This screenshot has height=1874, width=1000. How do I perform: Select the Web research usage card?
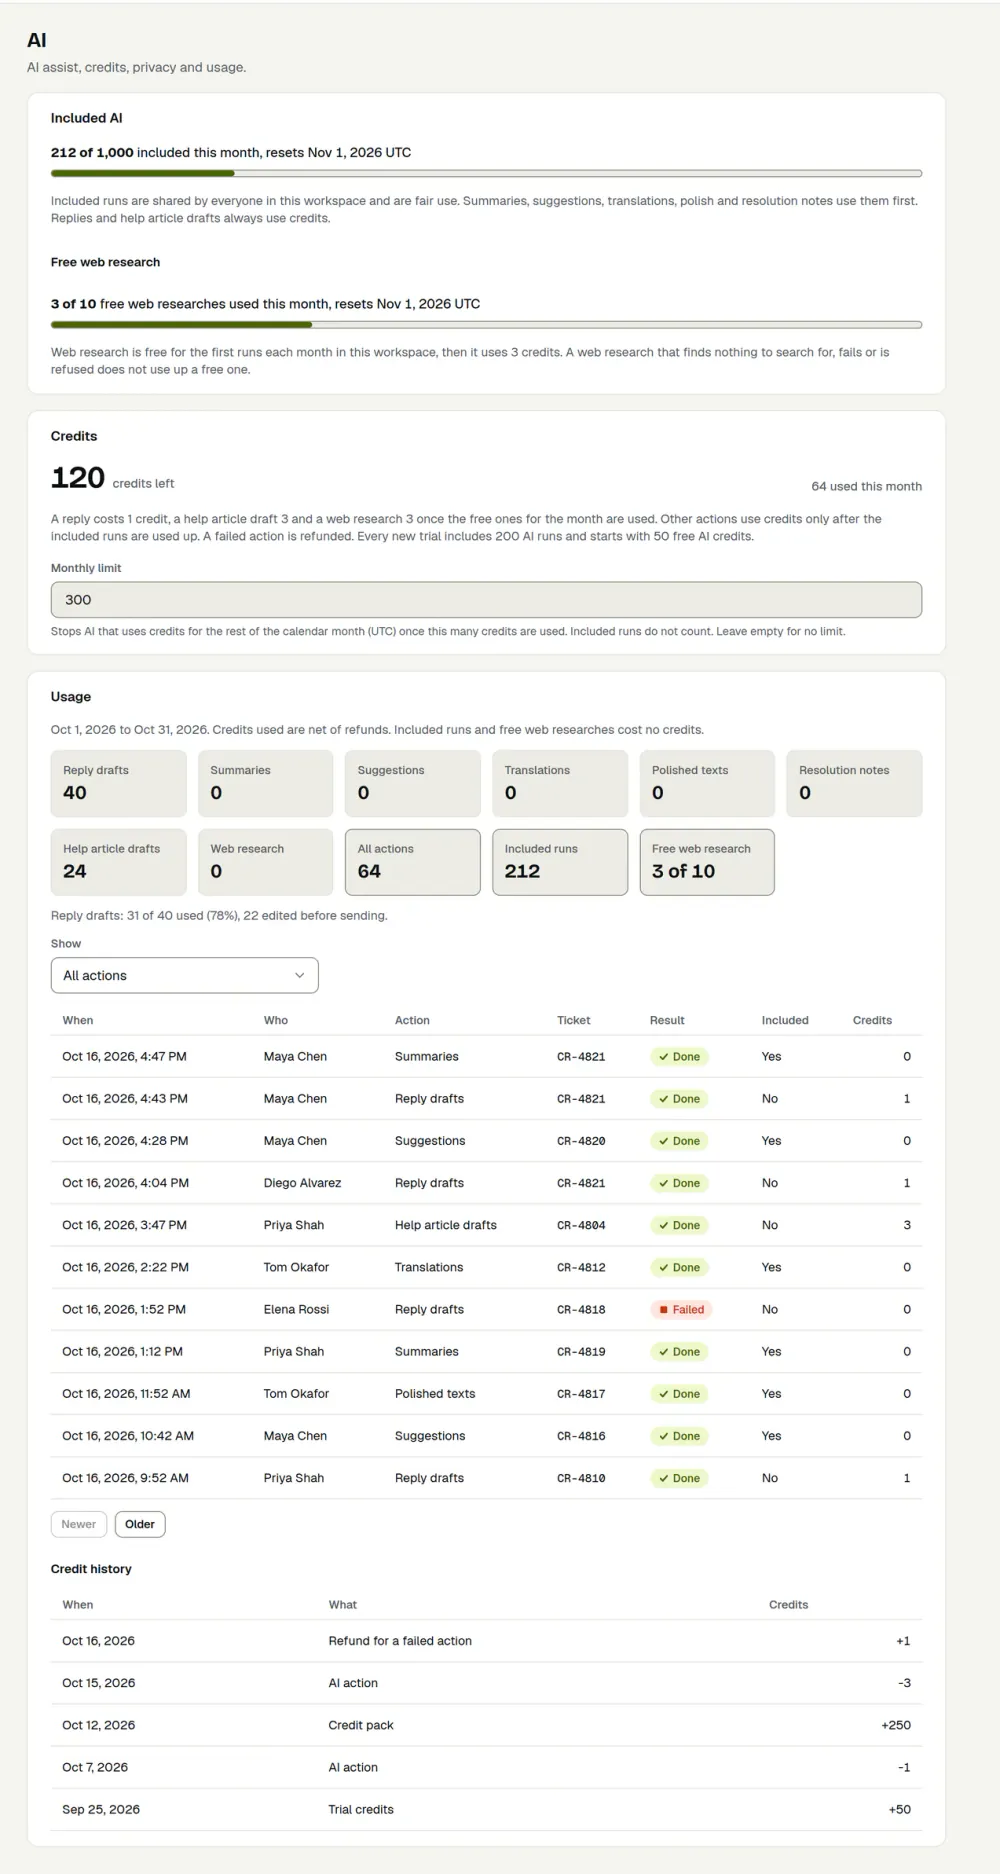[265, 862]
